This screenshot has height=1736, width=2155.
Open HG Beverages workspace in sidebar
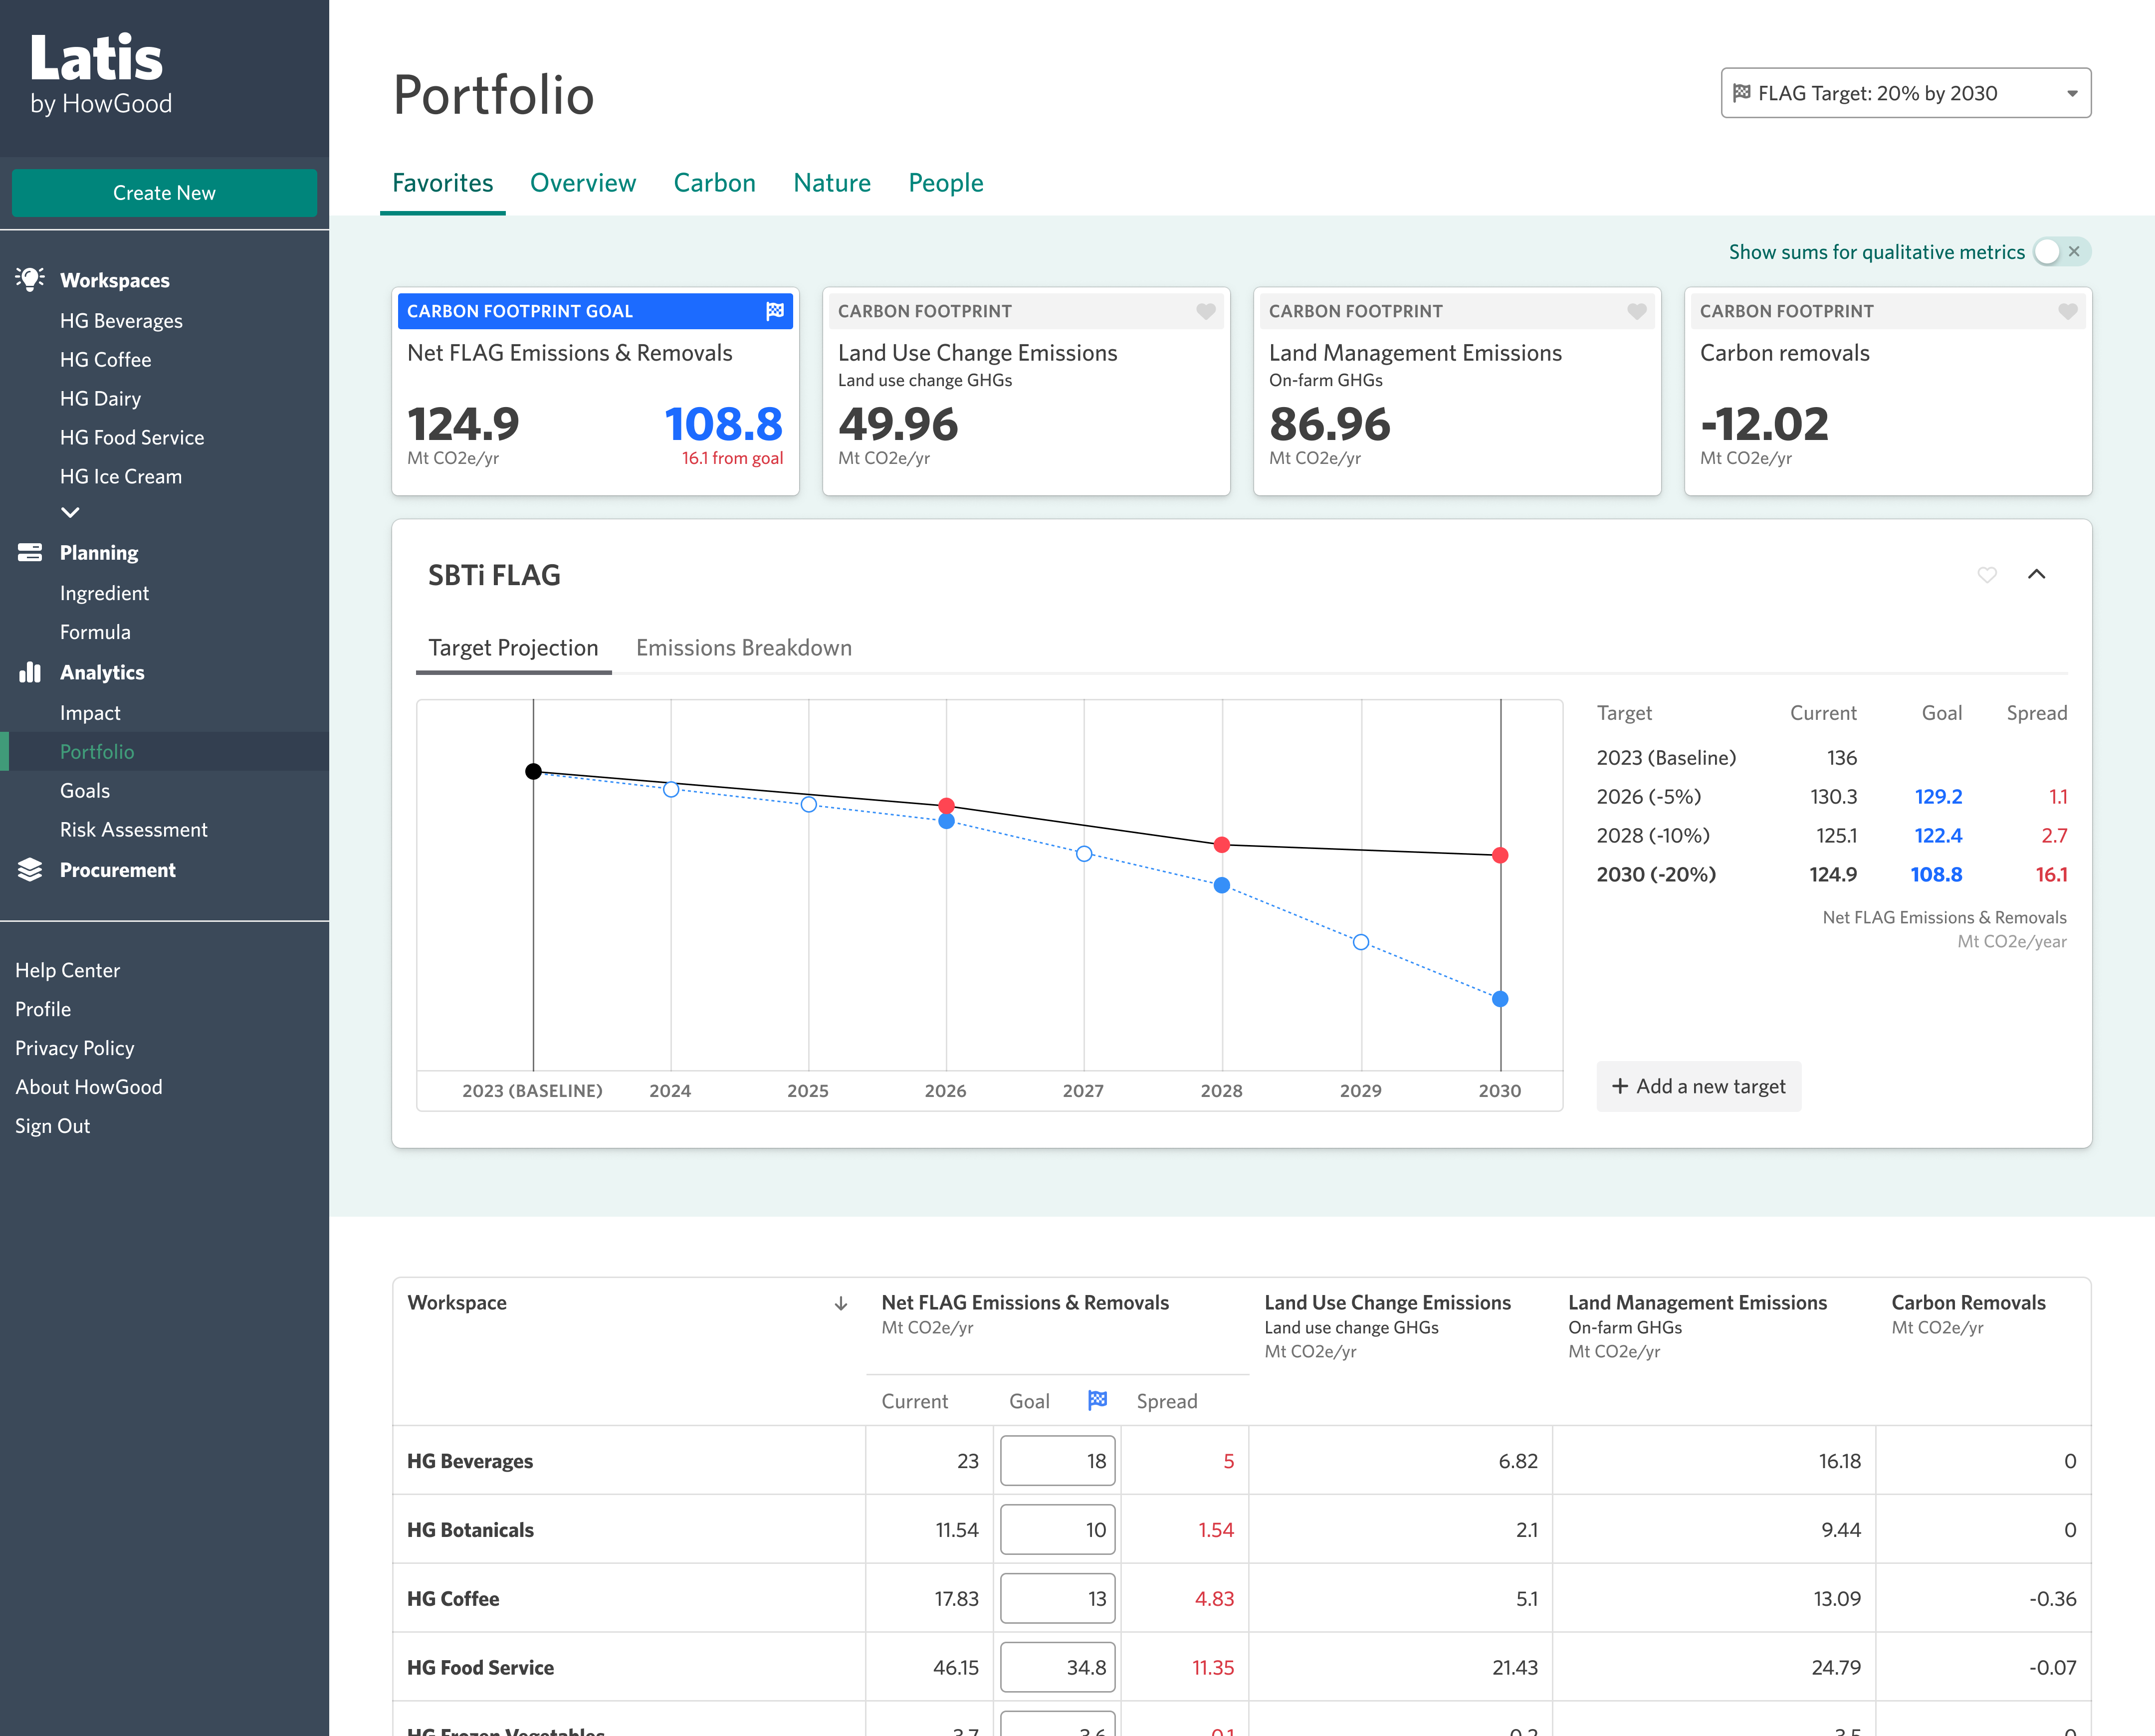pyautogui.click(x=121, y=321)
